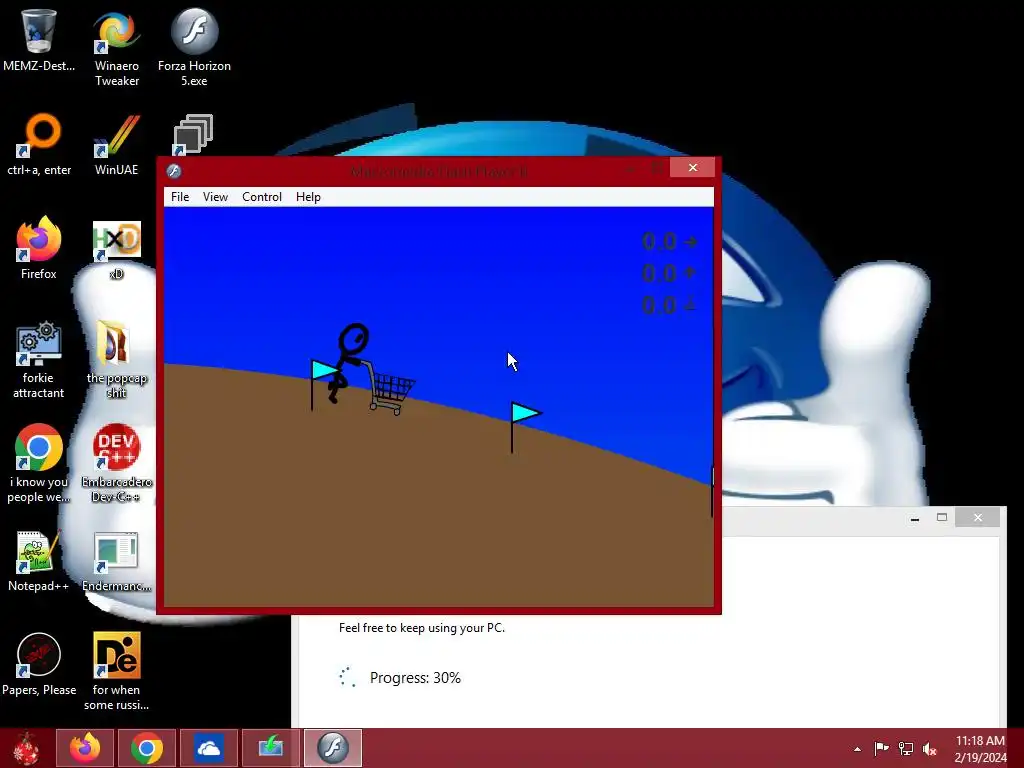Click the distance counter with right arrow

669,242
